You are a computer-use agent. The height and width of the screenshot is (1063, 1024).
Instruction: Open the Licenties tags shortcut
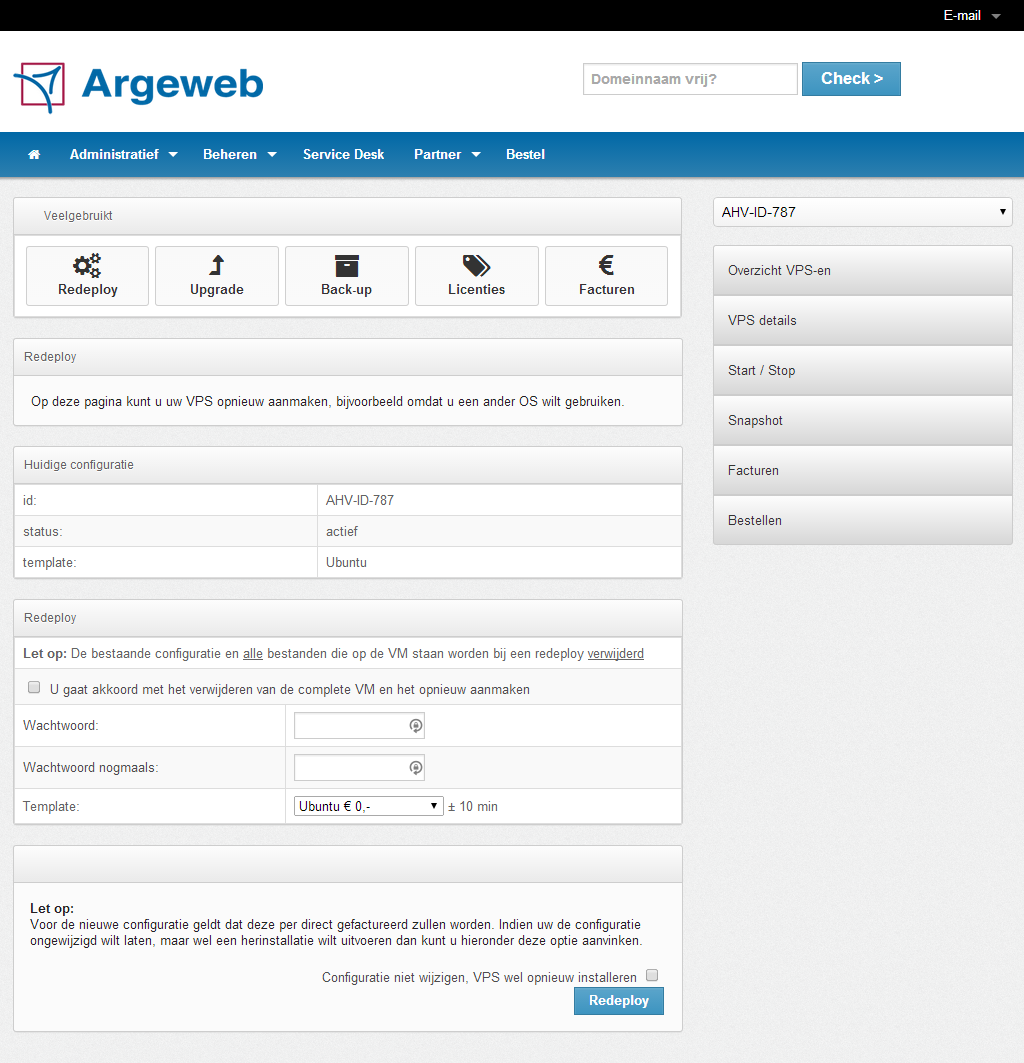click(x=476, y=276)
